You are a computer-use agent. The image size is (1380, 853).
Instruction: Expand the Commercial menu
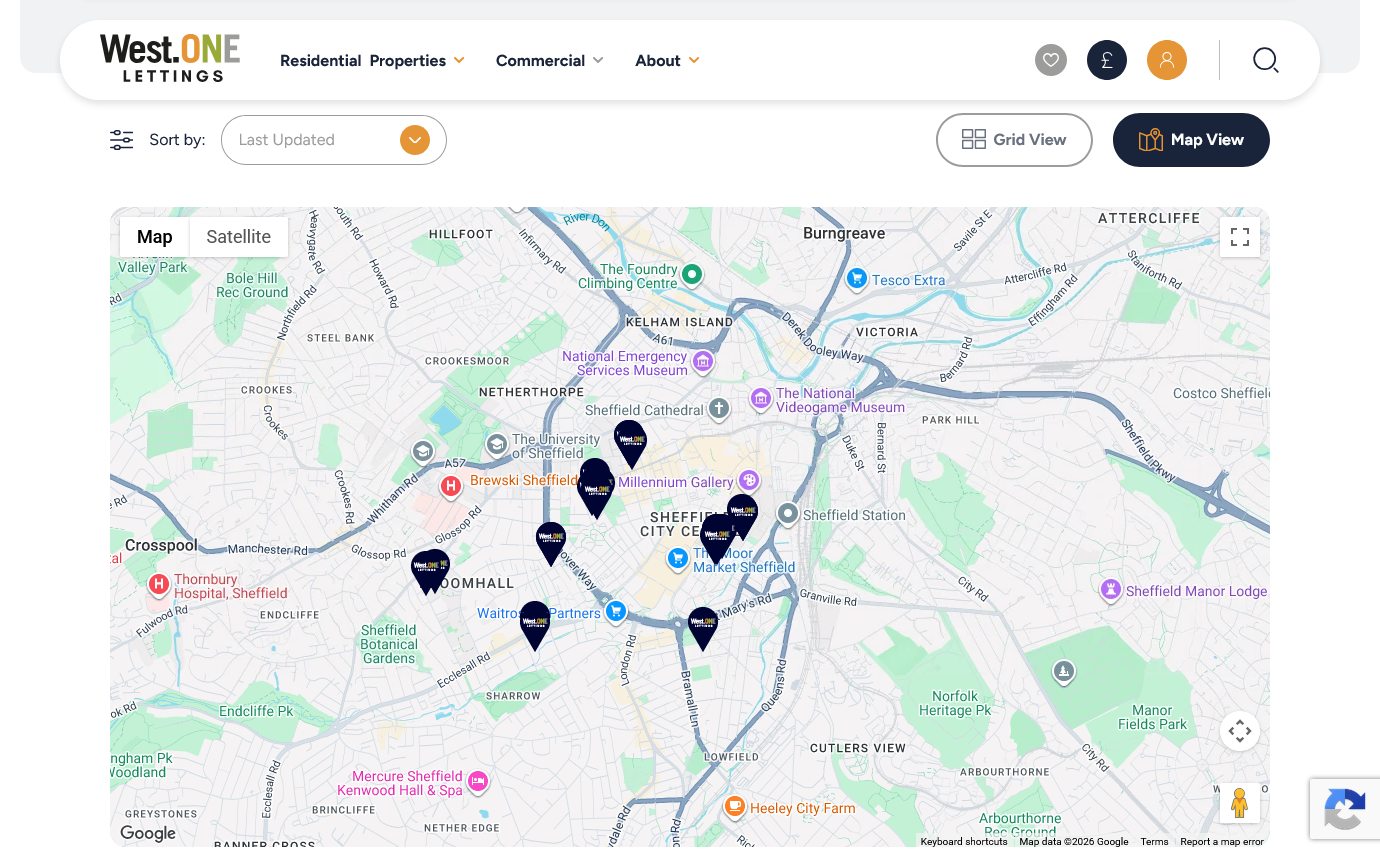click(549, 60)
